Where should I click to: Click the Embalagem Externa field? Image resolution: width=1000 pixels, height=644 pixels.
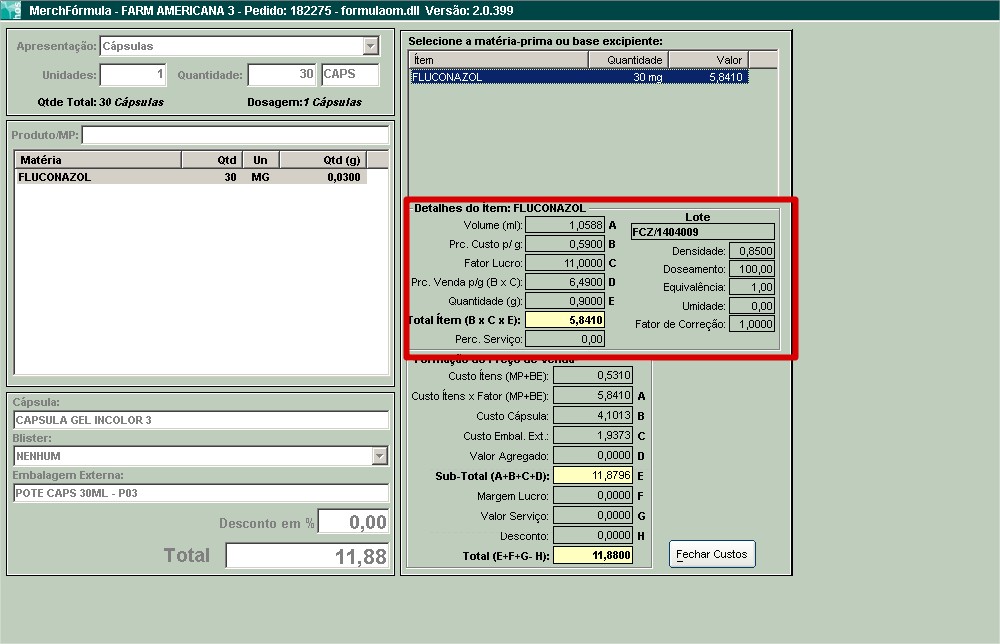click(x=200, y=493)
